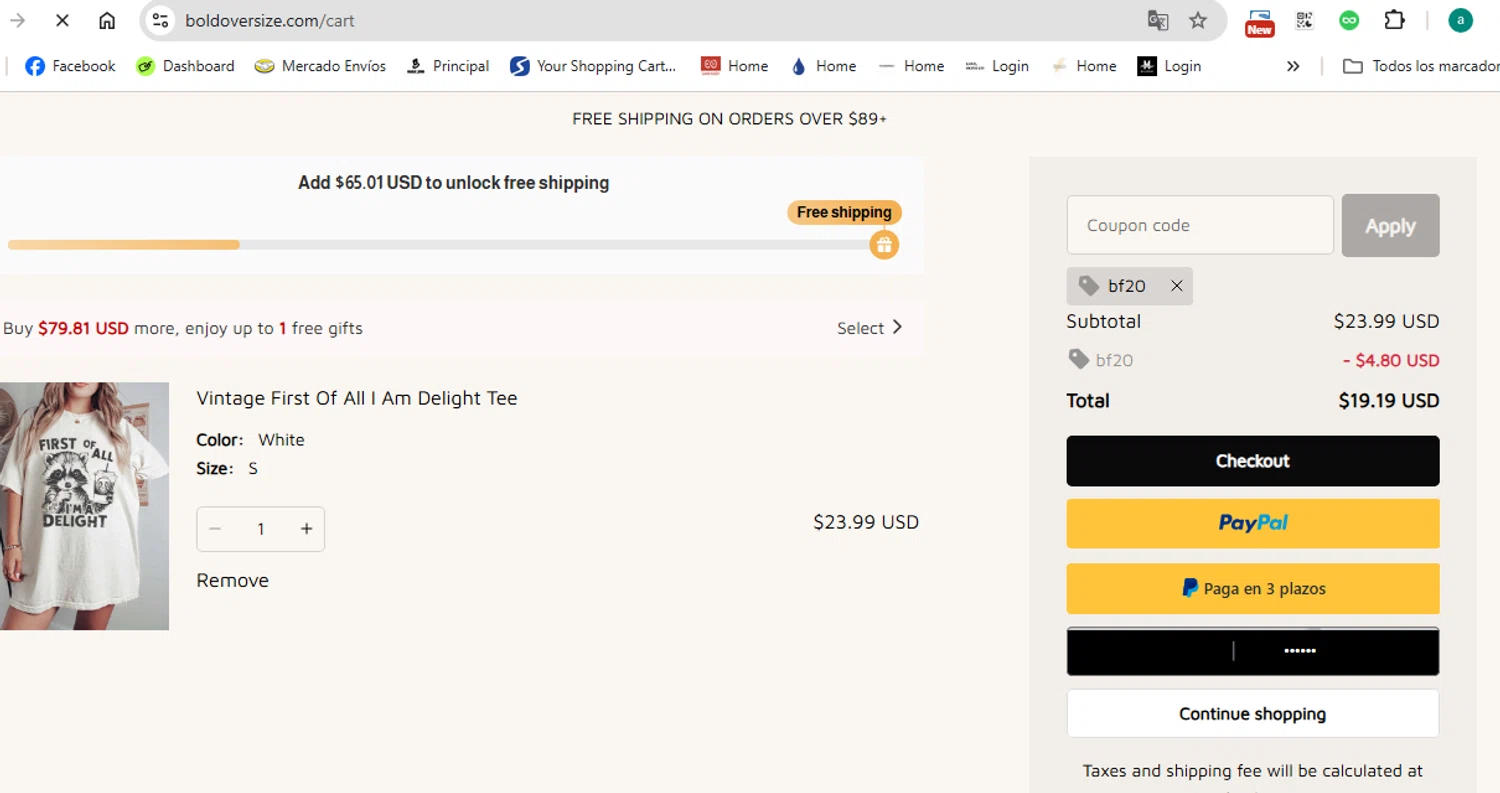This screenshot has height=793, width=1500.
Task: Click the quantity field showing 1
Action: coord(261,529)
